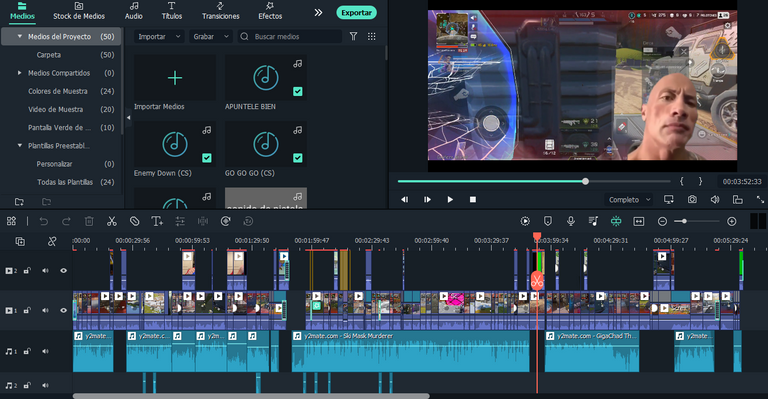Screen dimensions: 768x399
Task: Set mark-out with right brace
Action: (700, 181)
